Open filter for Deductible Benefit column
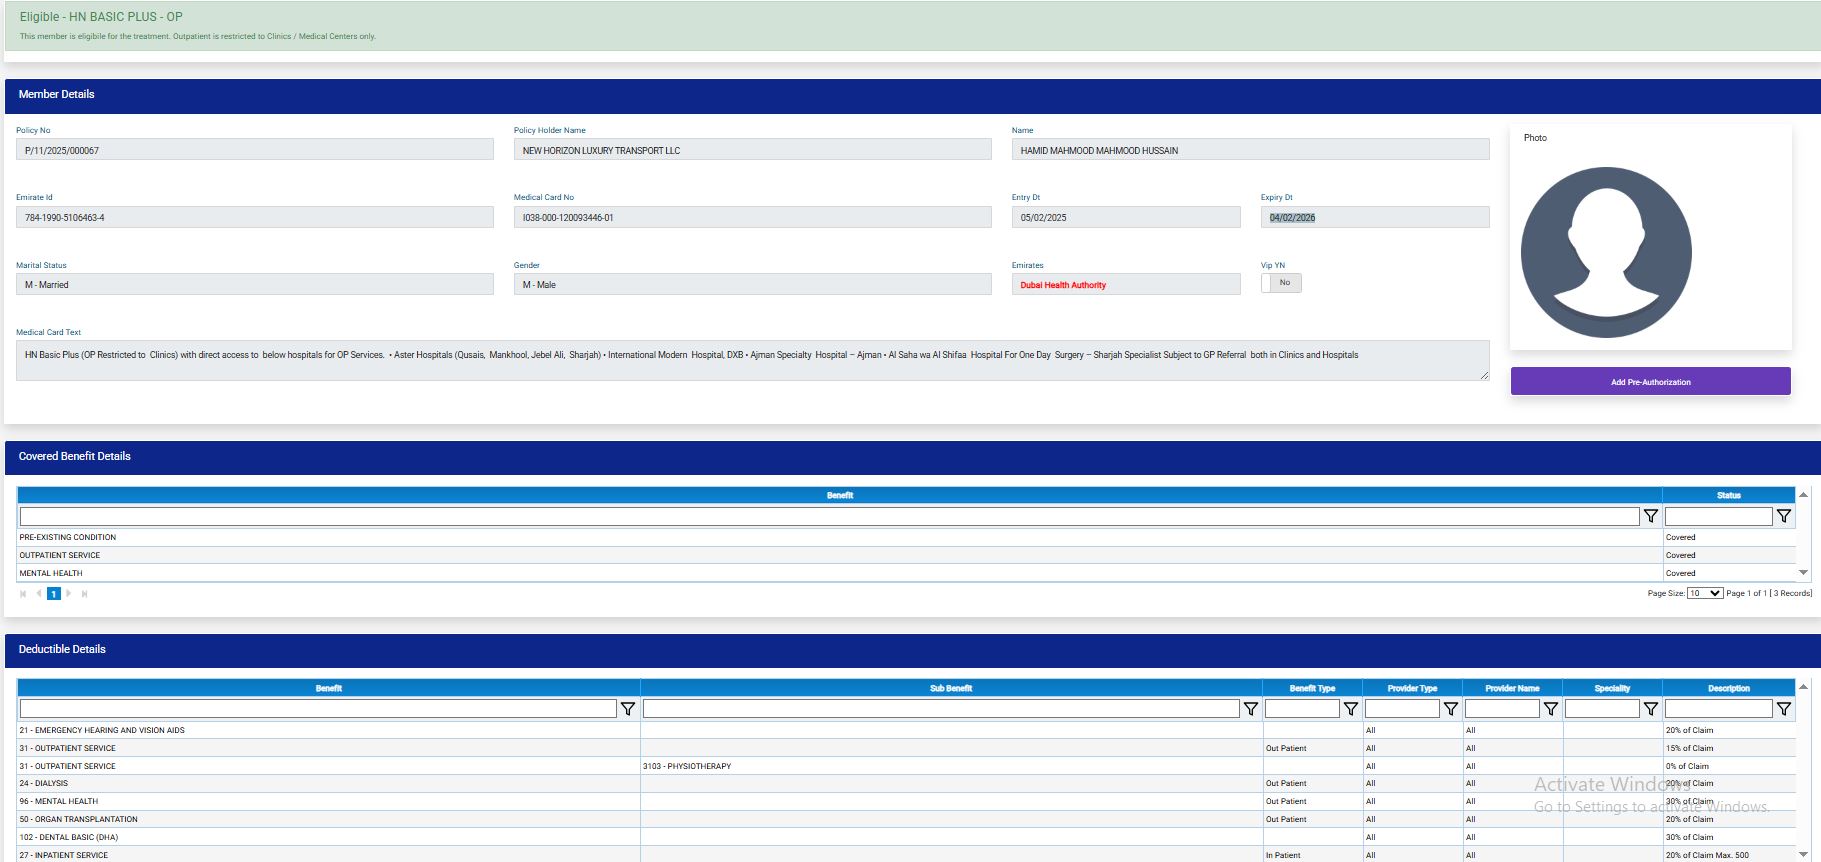This screenshot has height=862, width=1821. [x=628, y=709]
